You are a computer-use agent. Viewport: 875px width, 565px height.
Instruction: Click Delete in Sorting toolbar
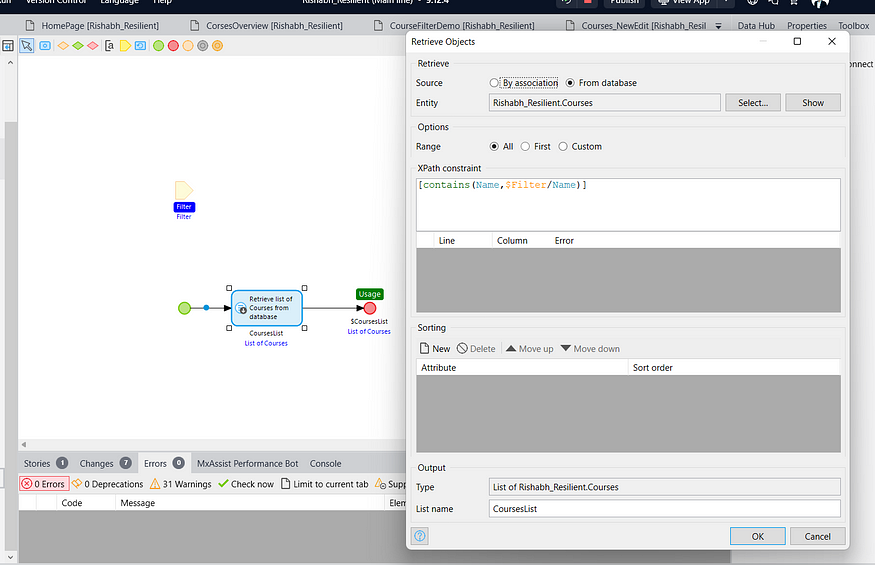(476, 348)
